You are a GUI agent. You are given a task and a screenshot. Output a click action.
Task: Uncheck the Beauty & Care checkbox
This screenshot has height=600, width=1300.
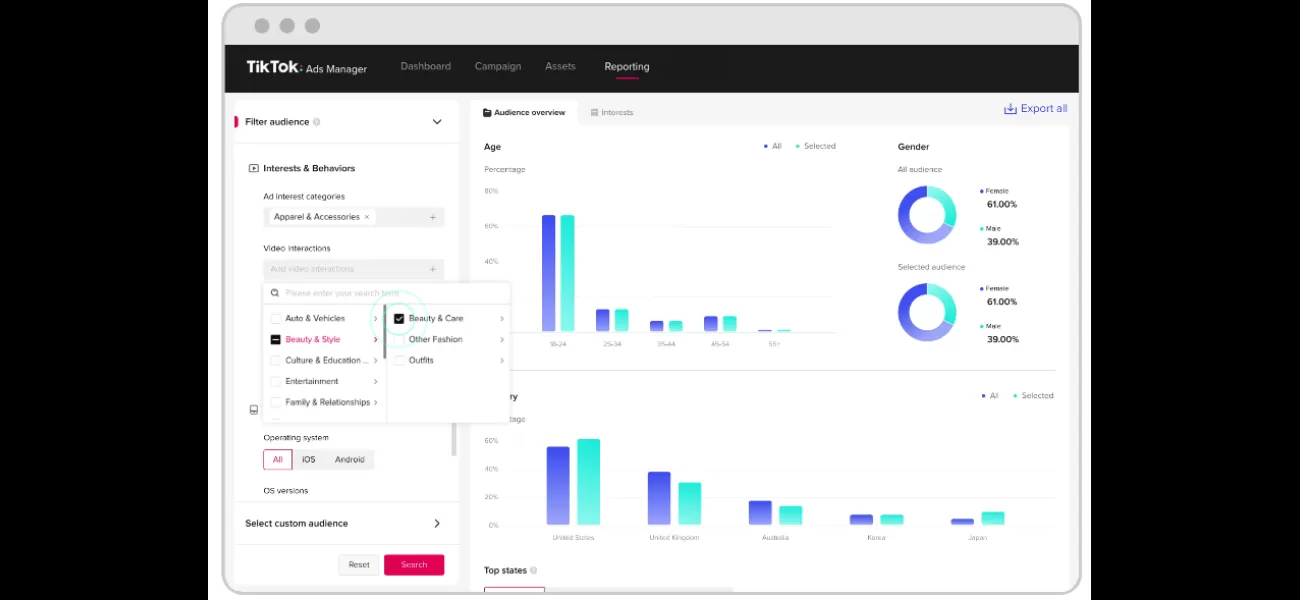(399, 319)
